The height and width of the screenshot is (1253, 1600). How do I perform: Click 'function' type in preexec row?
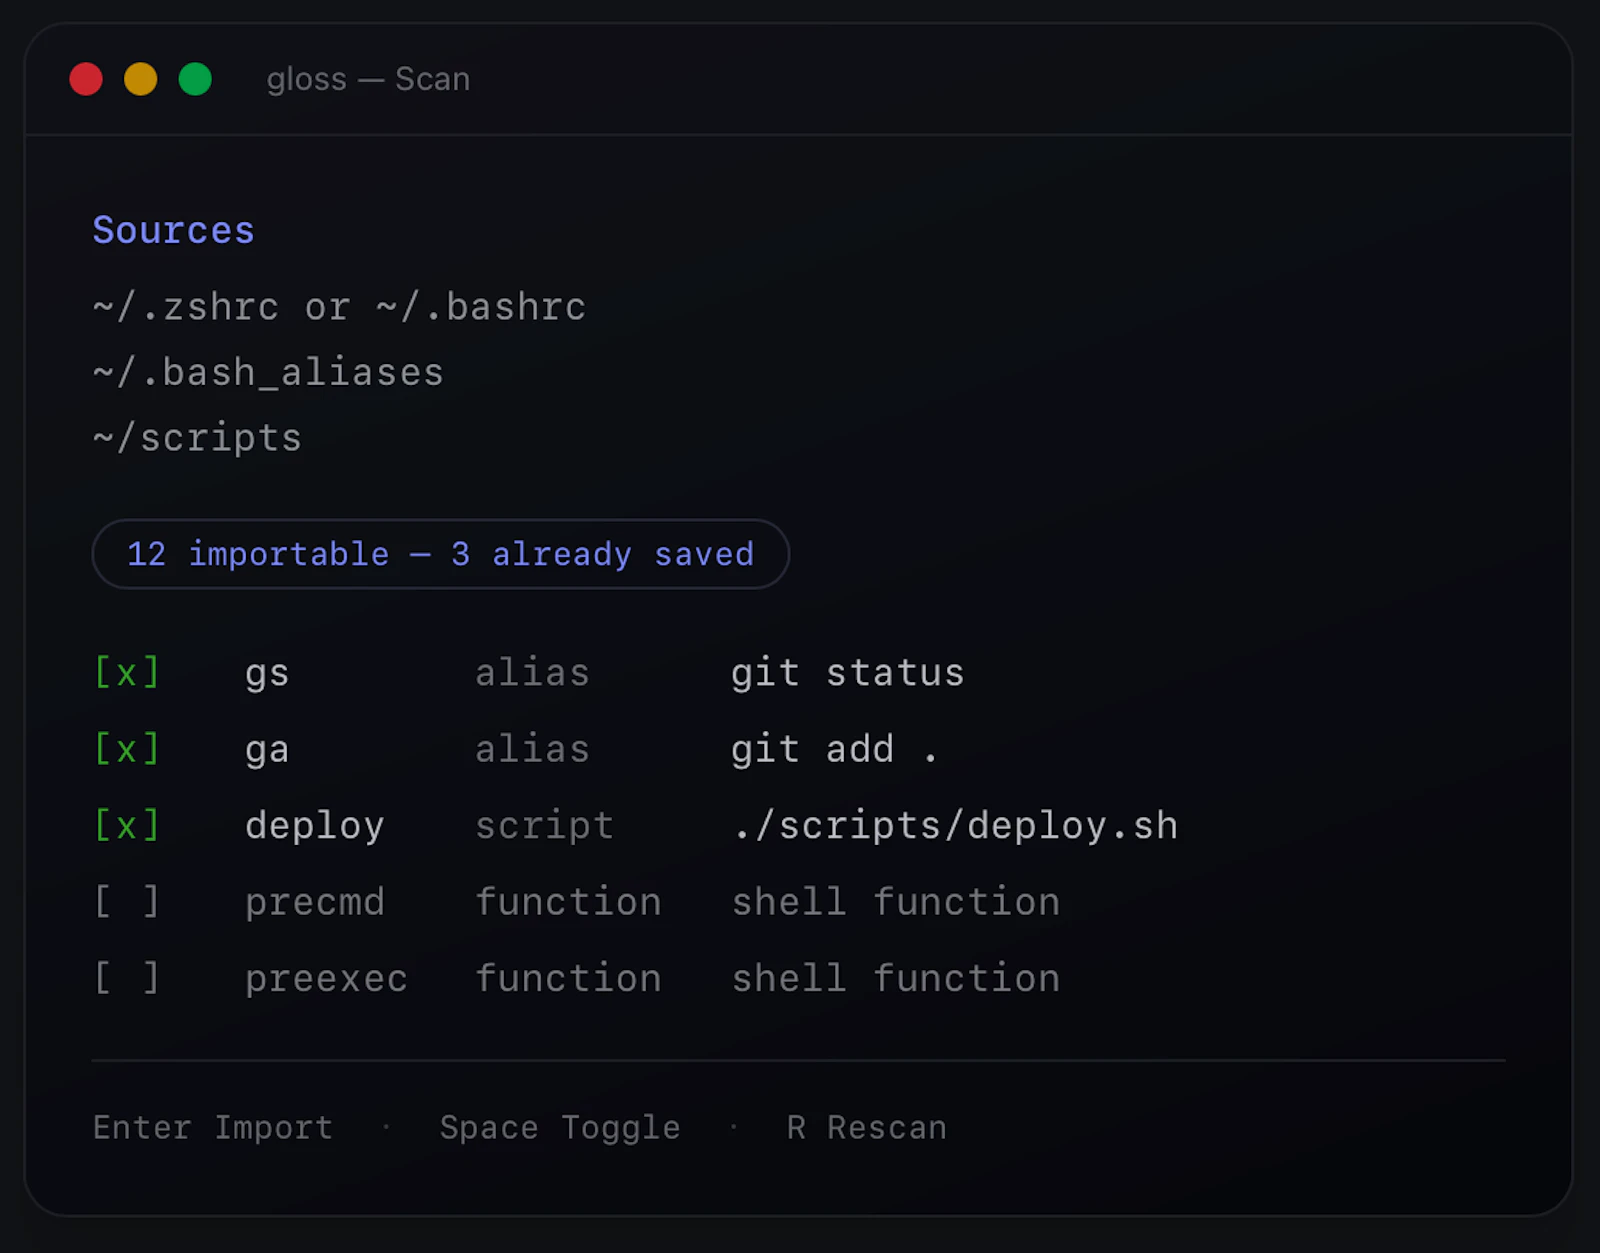568,978
